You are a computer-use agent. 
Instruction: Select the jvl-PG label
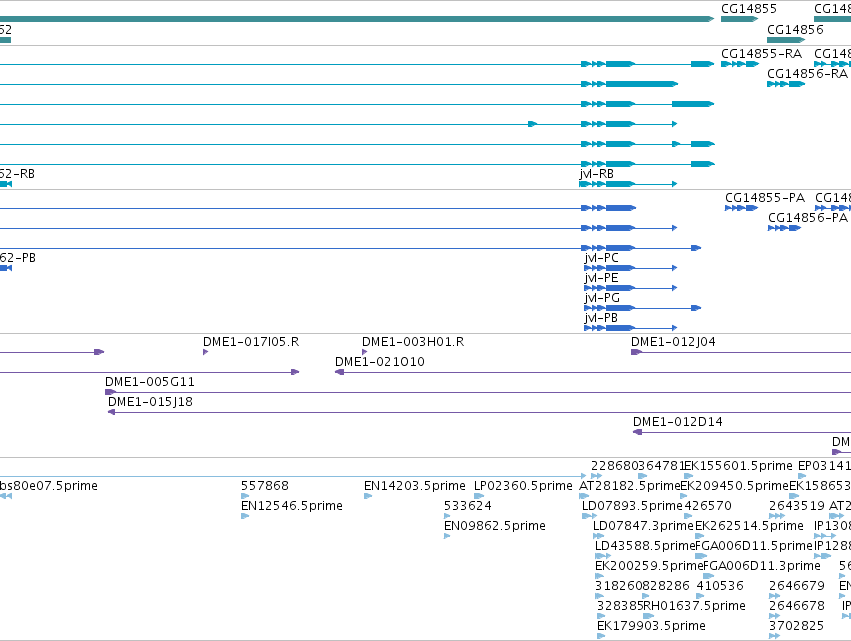pyautogui.click(x=602, y=298)
